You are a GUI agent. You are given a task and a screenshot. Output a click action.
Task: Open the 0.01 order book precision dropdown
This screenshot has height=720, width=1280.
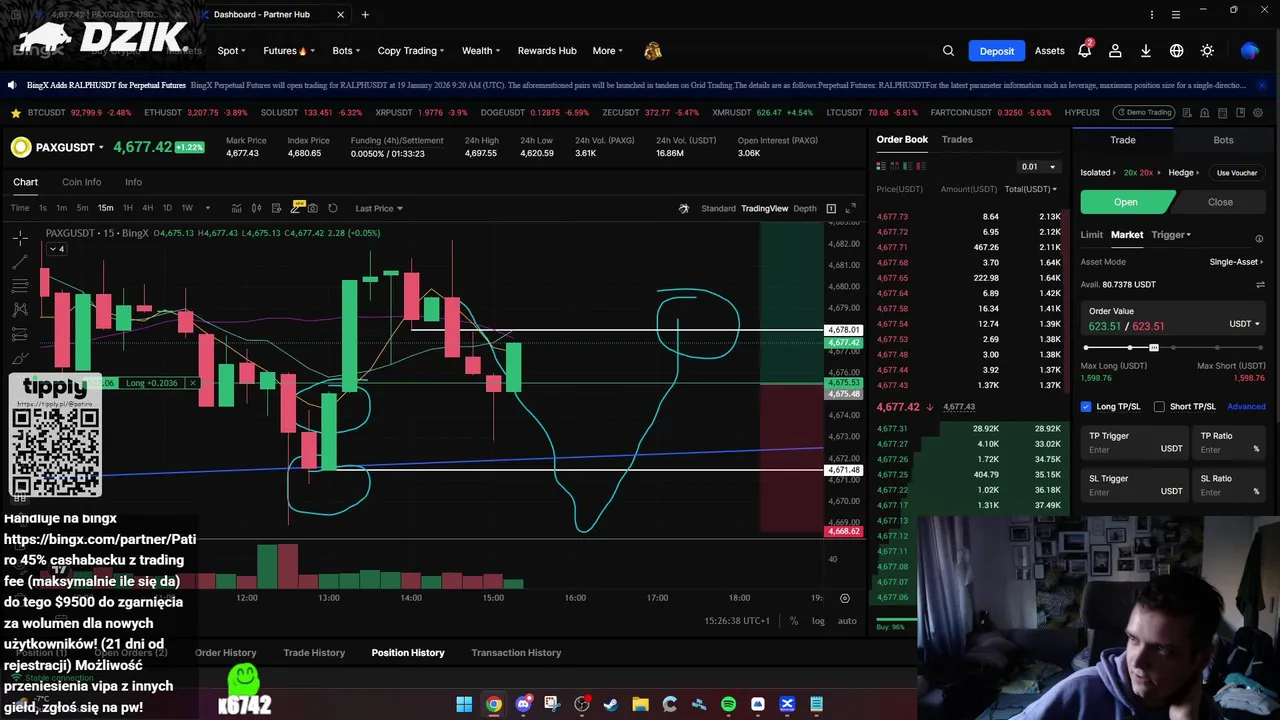coord(1038,167)
